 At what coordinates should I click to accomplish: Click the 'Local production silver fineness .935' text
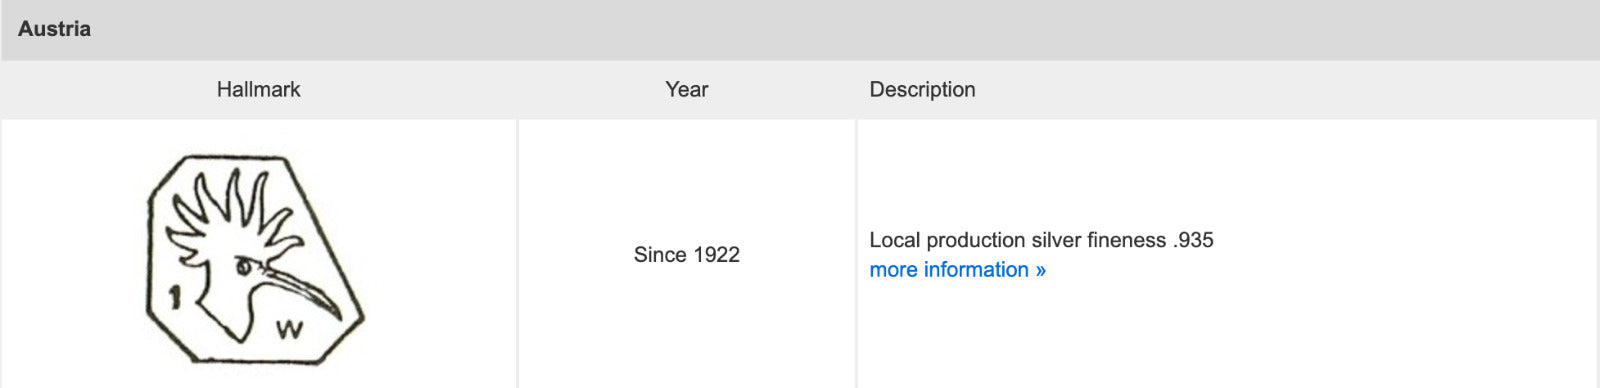(1041, 240)
